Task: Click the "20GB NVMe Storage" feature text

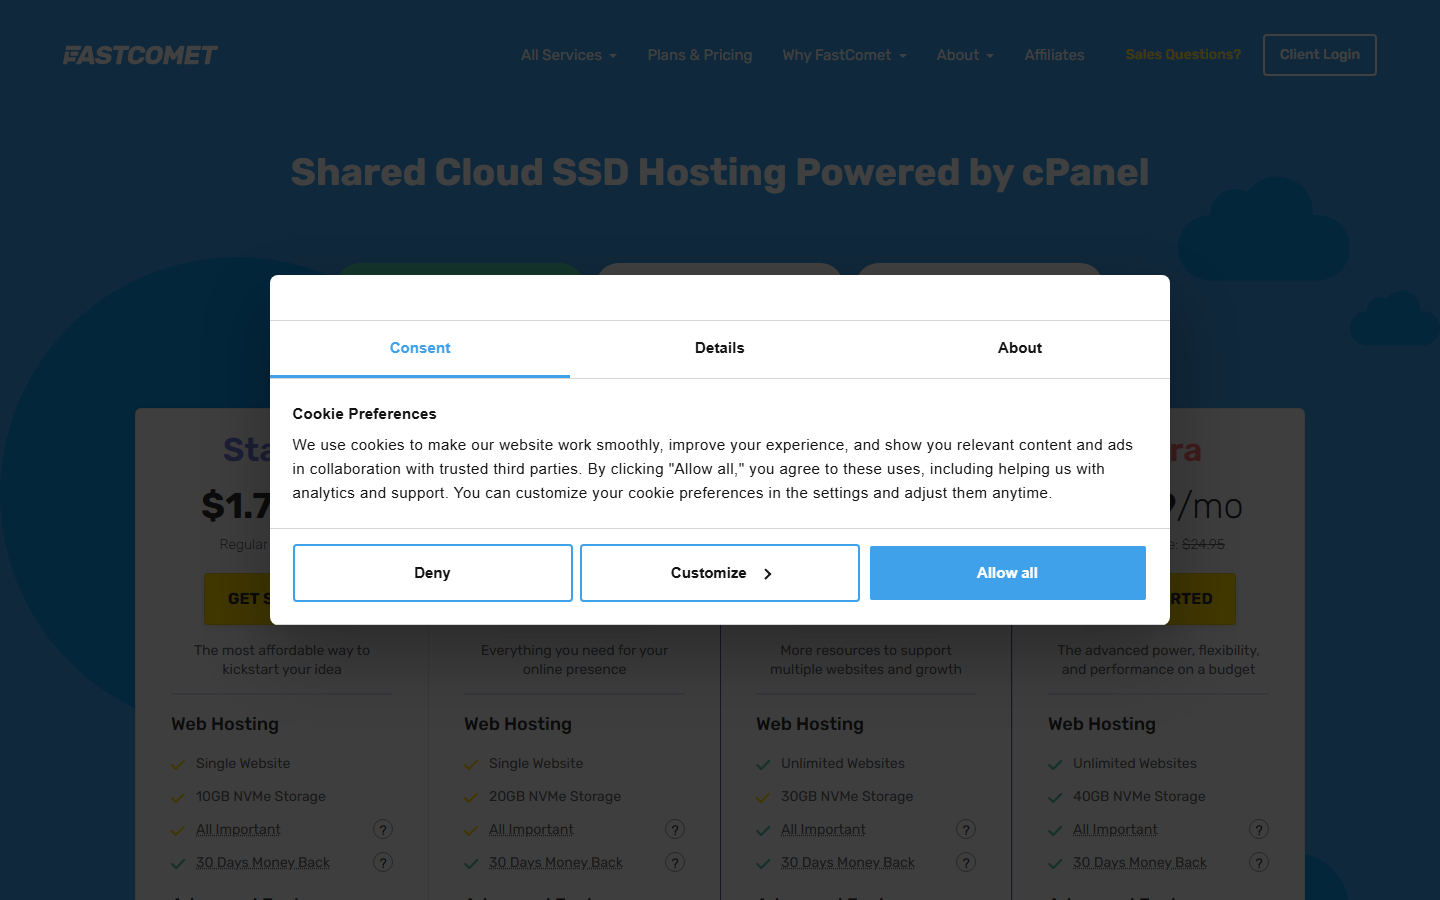Action: click(555, 796)
